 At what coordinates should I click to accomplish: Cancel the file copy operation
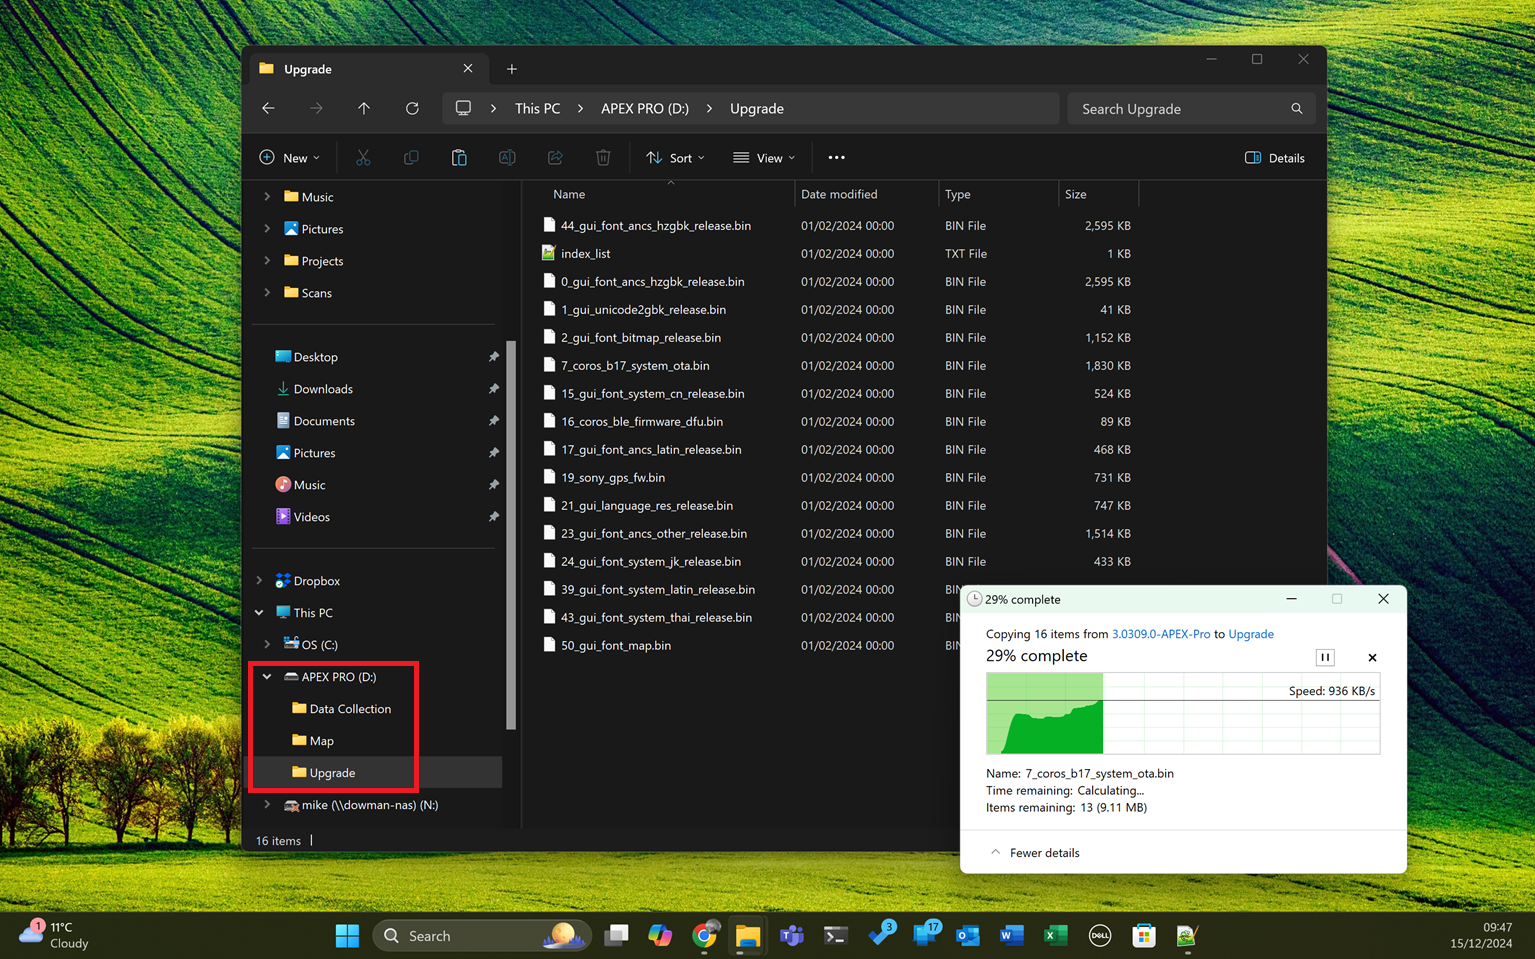pos(1372,657)
